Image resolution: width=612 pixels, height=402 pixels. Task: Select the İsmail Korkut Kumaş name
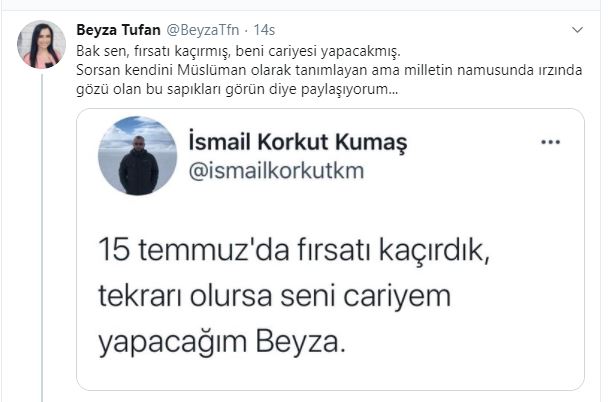[298, 141]
